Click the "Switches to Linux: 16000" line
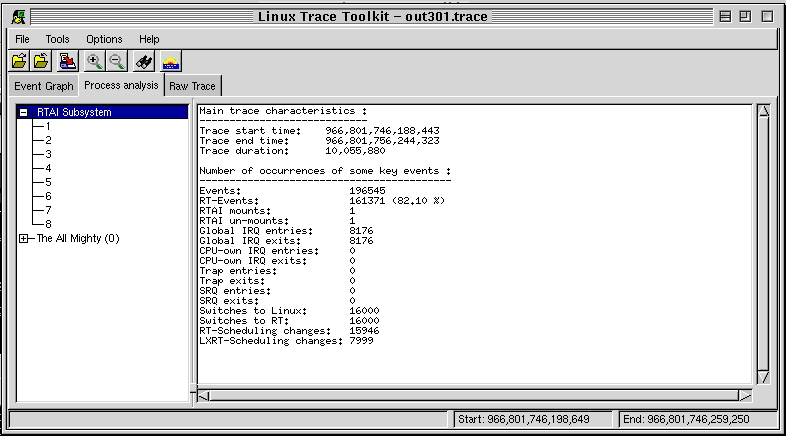786x436 pixels. coord(289,311)
